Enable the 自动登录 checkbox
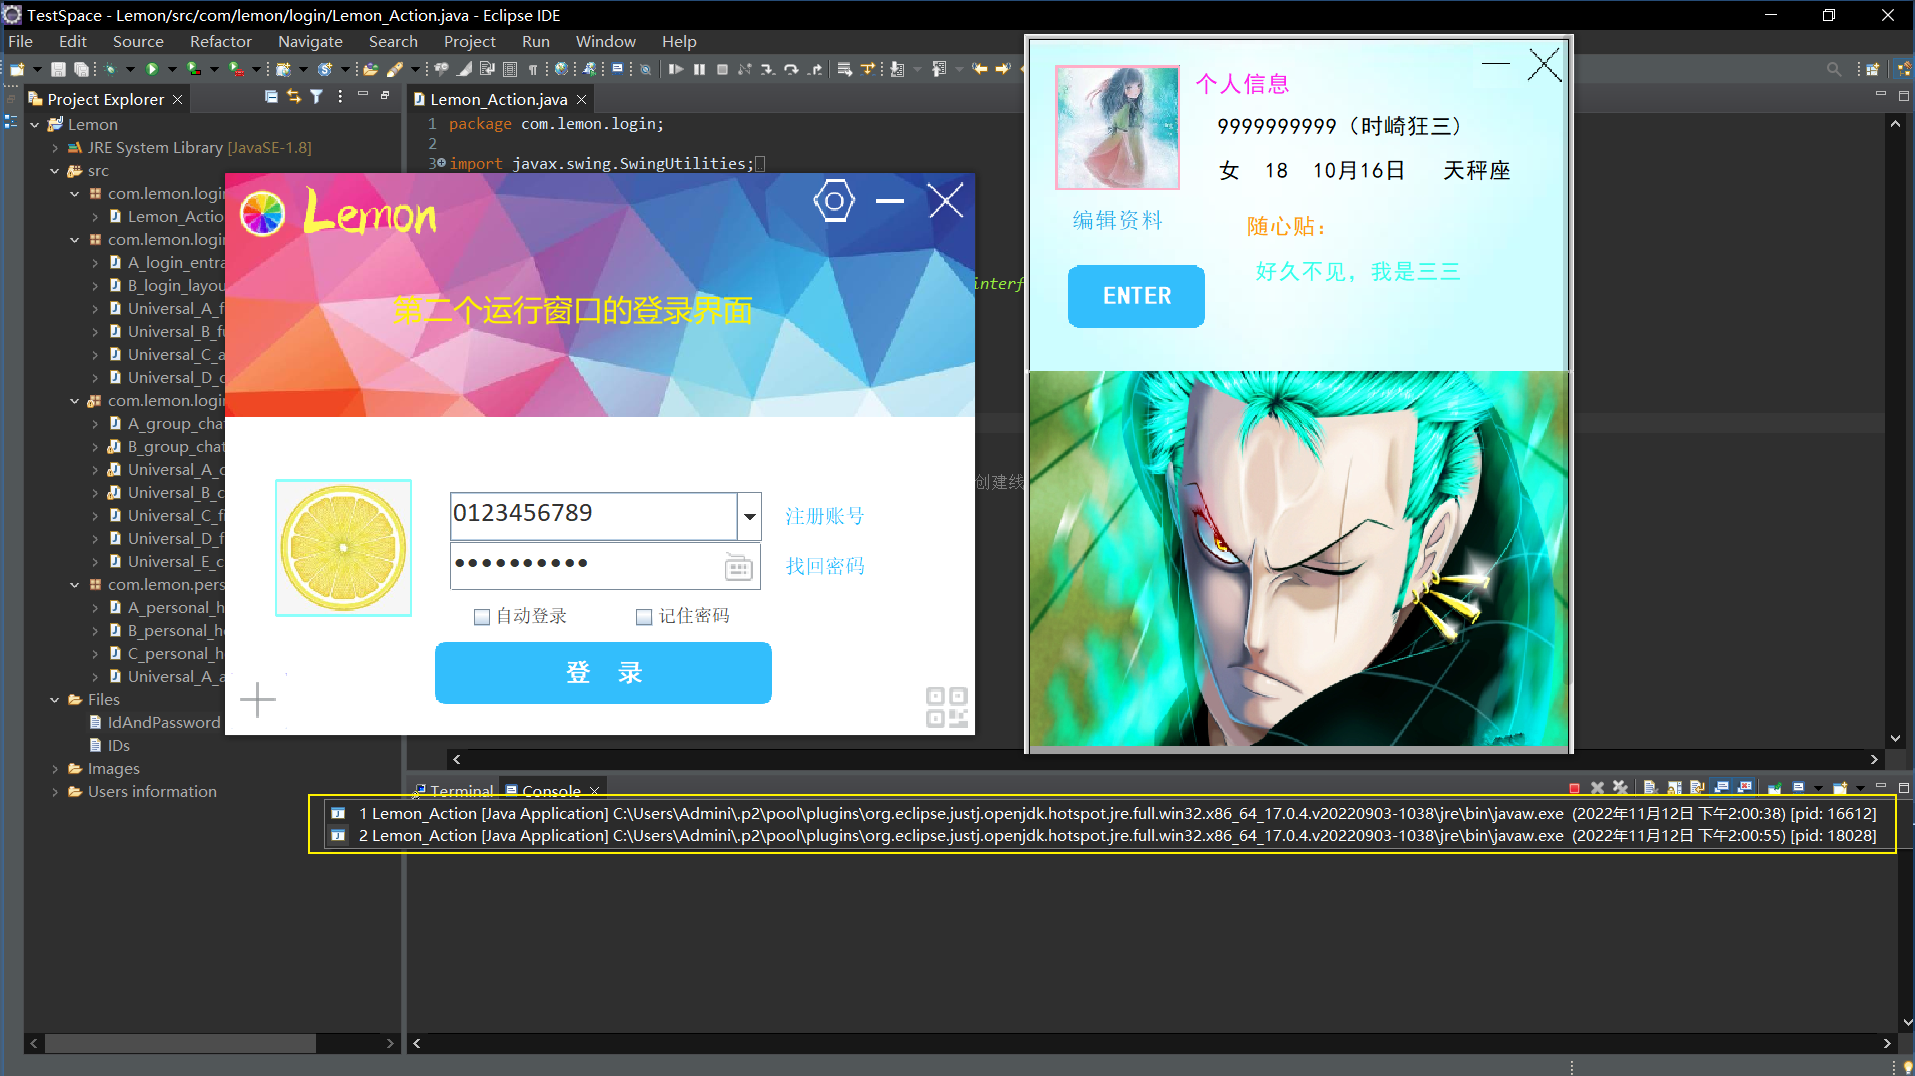This screenshot has width=1915, height=1076. [482, 617]
